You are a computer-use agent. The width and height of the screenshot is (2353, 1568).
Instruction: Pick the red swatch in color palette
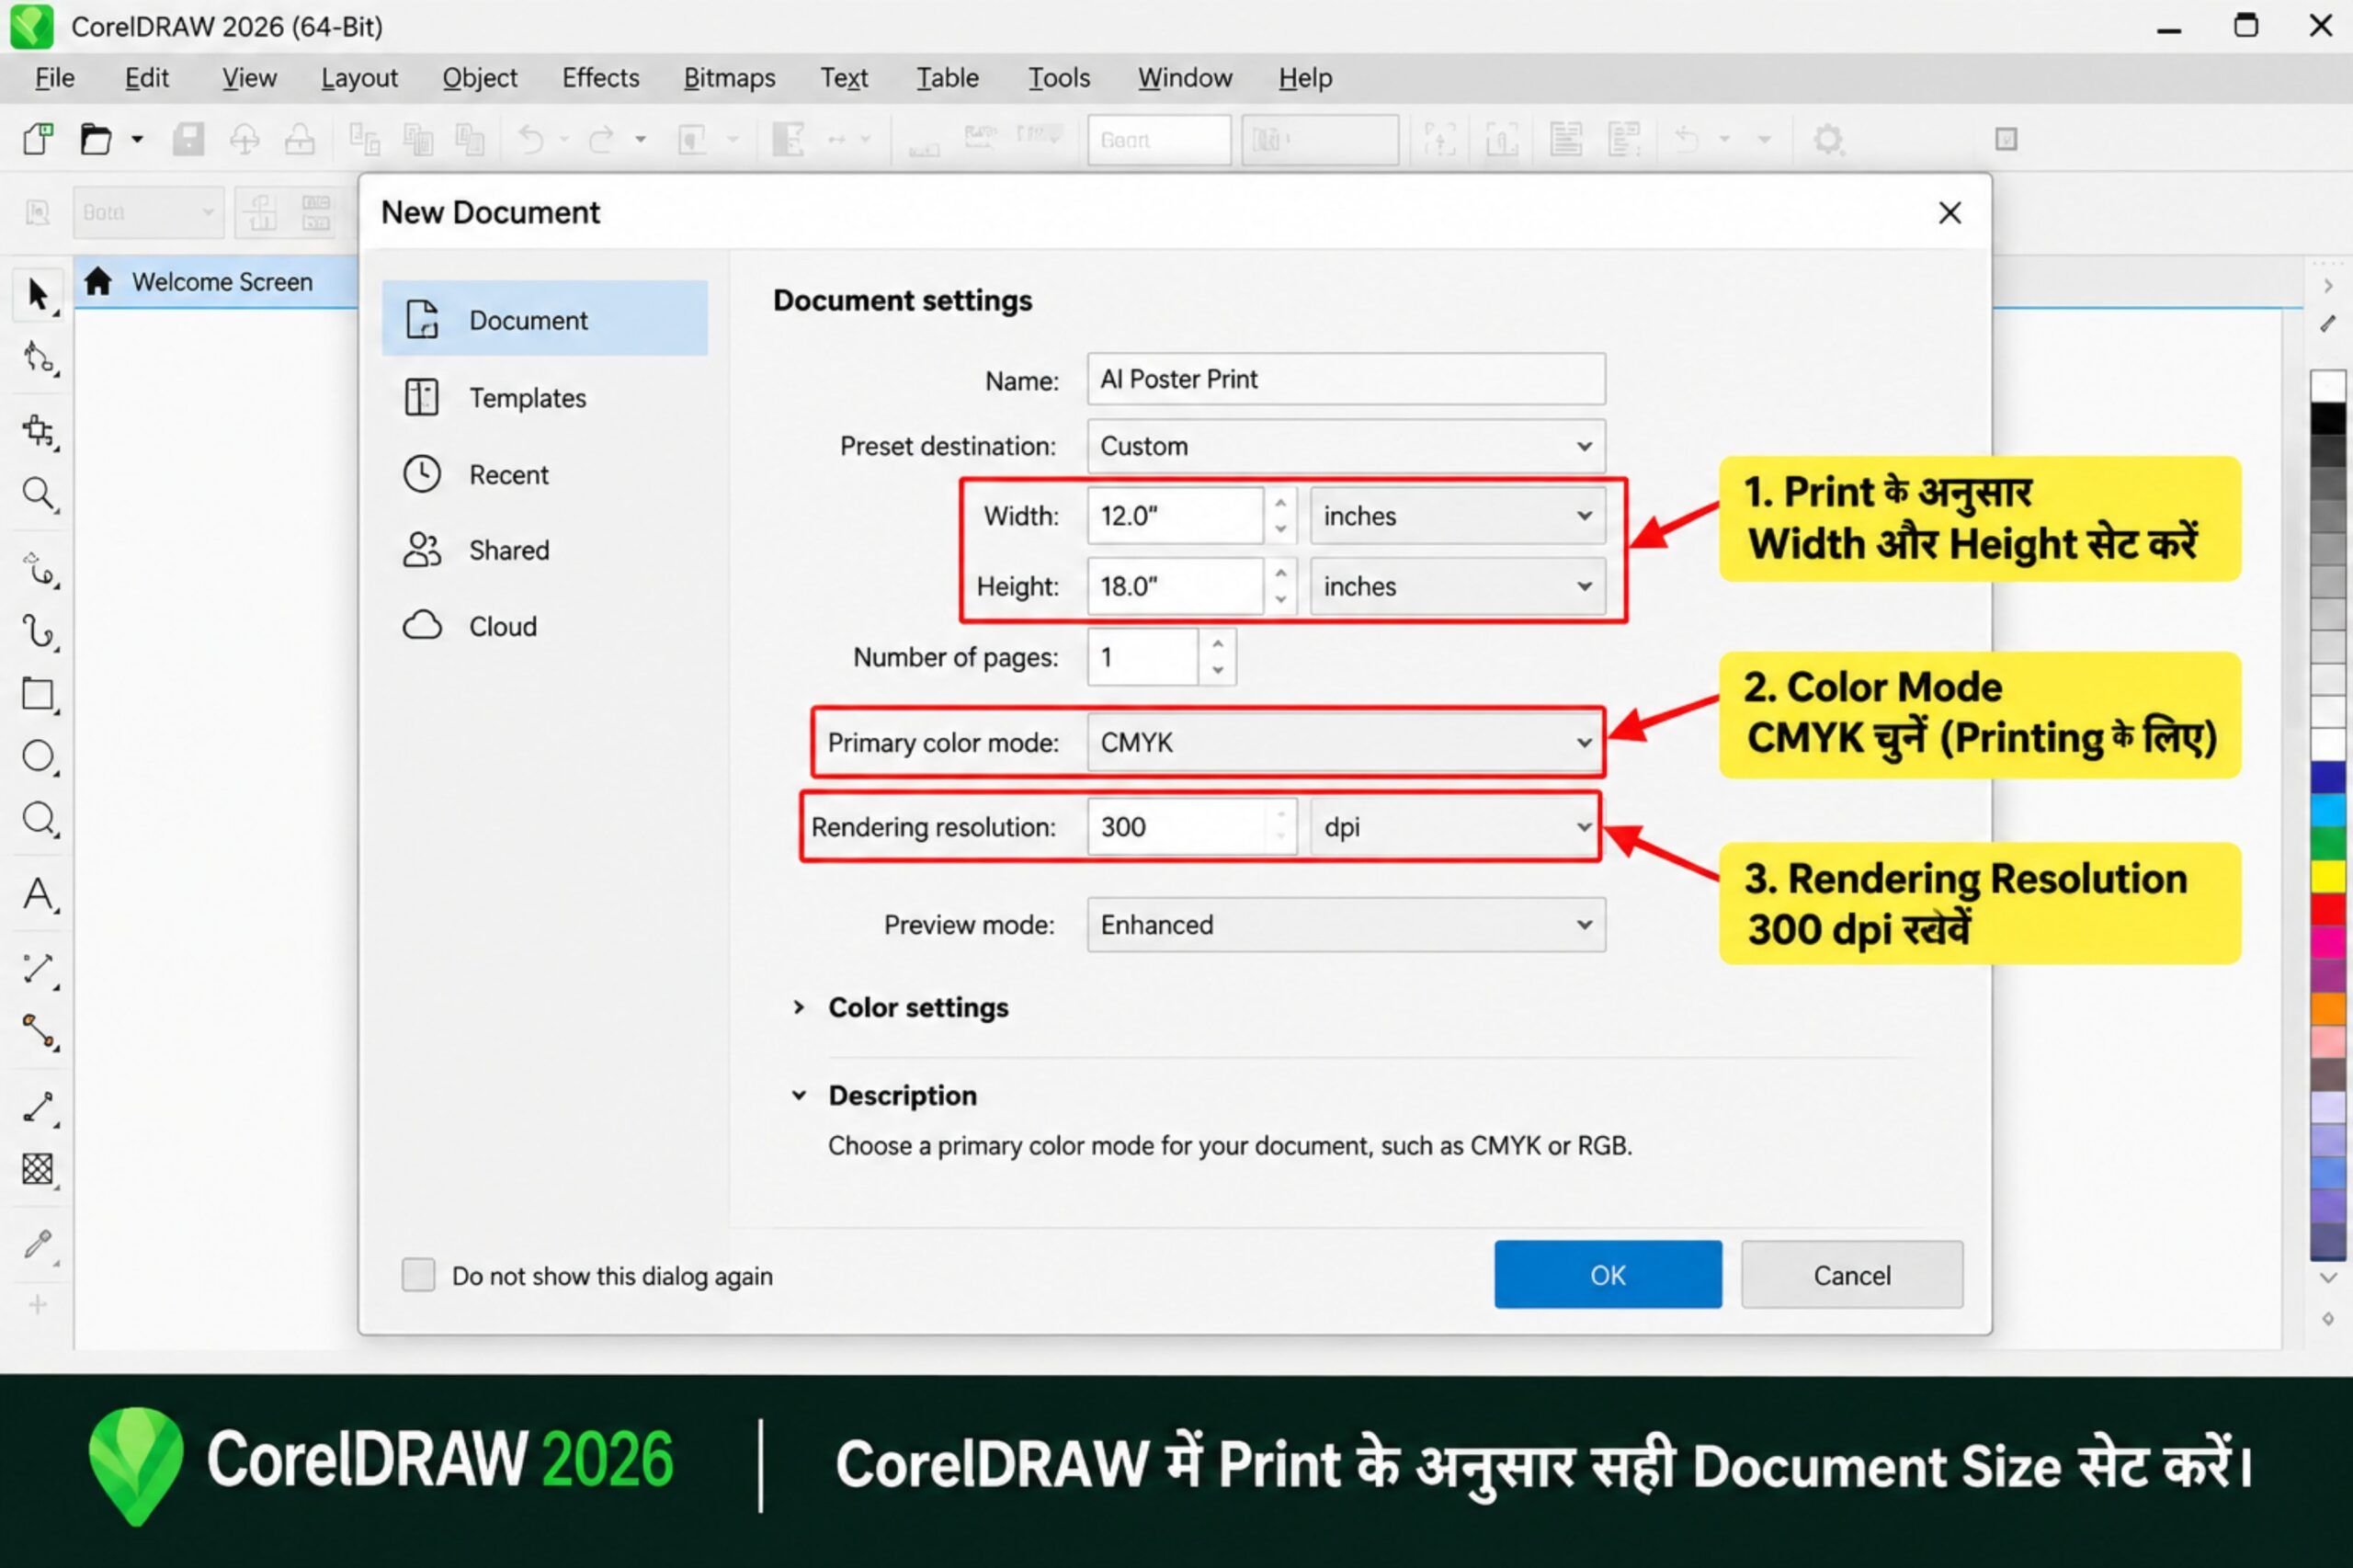2328,909
